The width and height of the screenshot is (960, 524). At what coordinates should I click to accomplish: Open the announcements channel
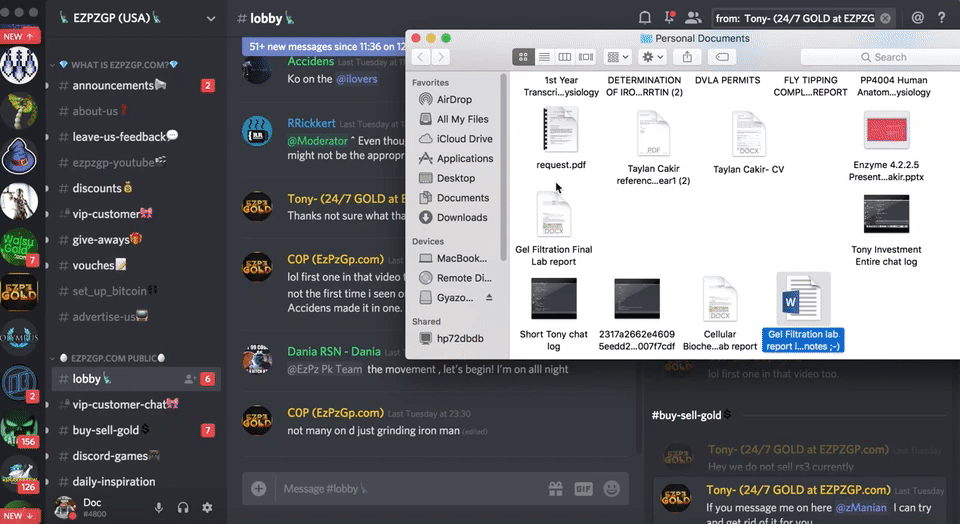[136, 85]
